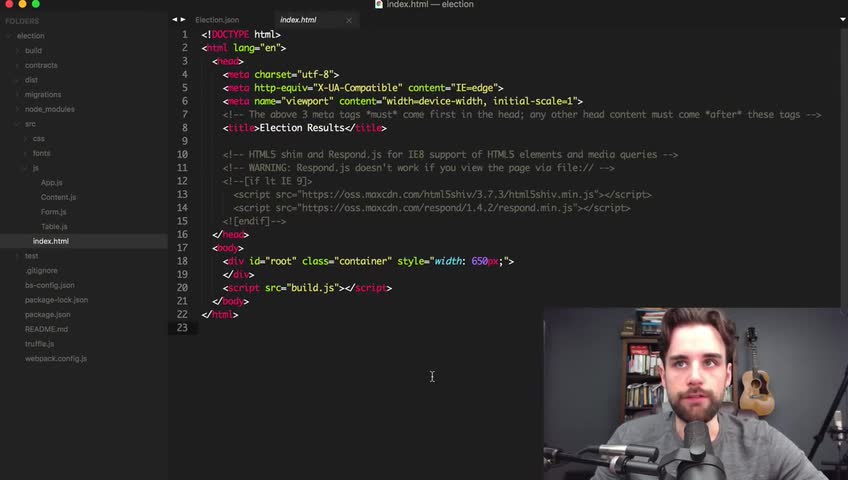Select the index.html editor tab

[x=298, y=20]
